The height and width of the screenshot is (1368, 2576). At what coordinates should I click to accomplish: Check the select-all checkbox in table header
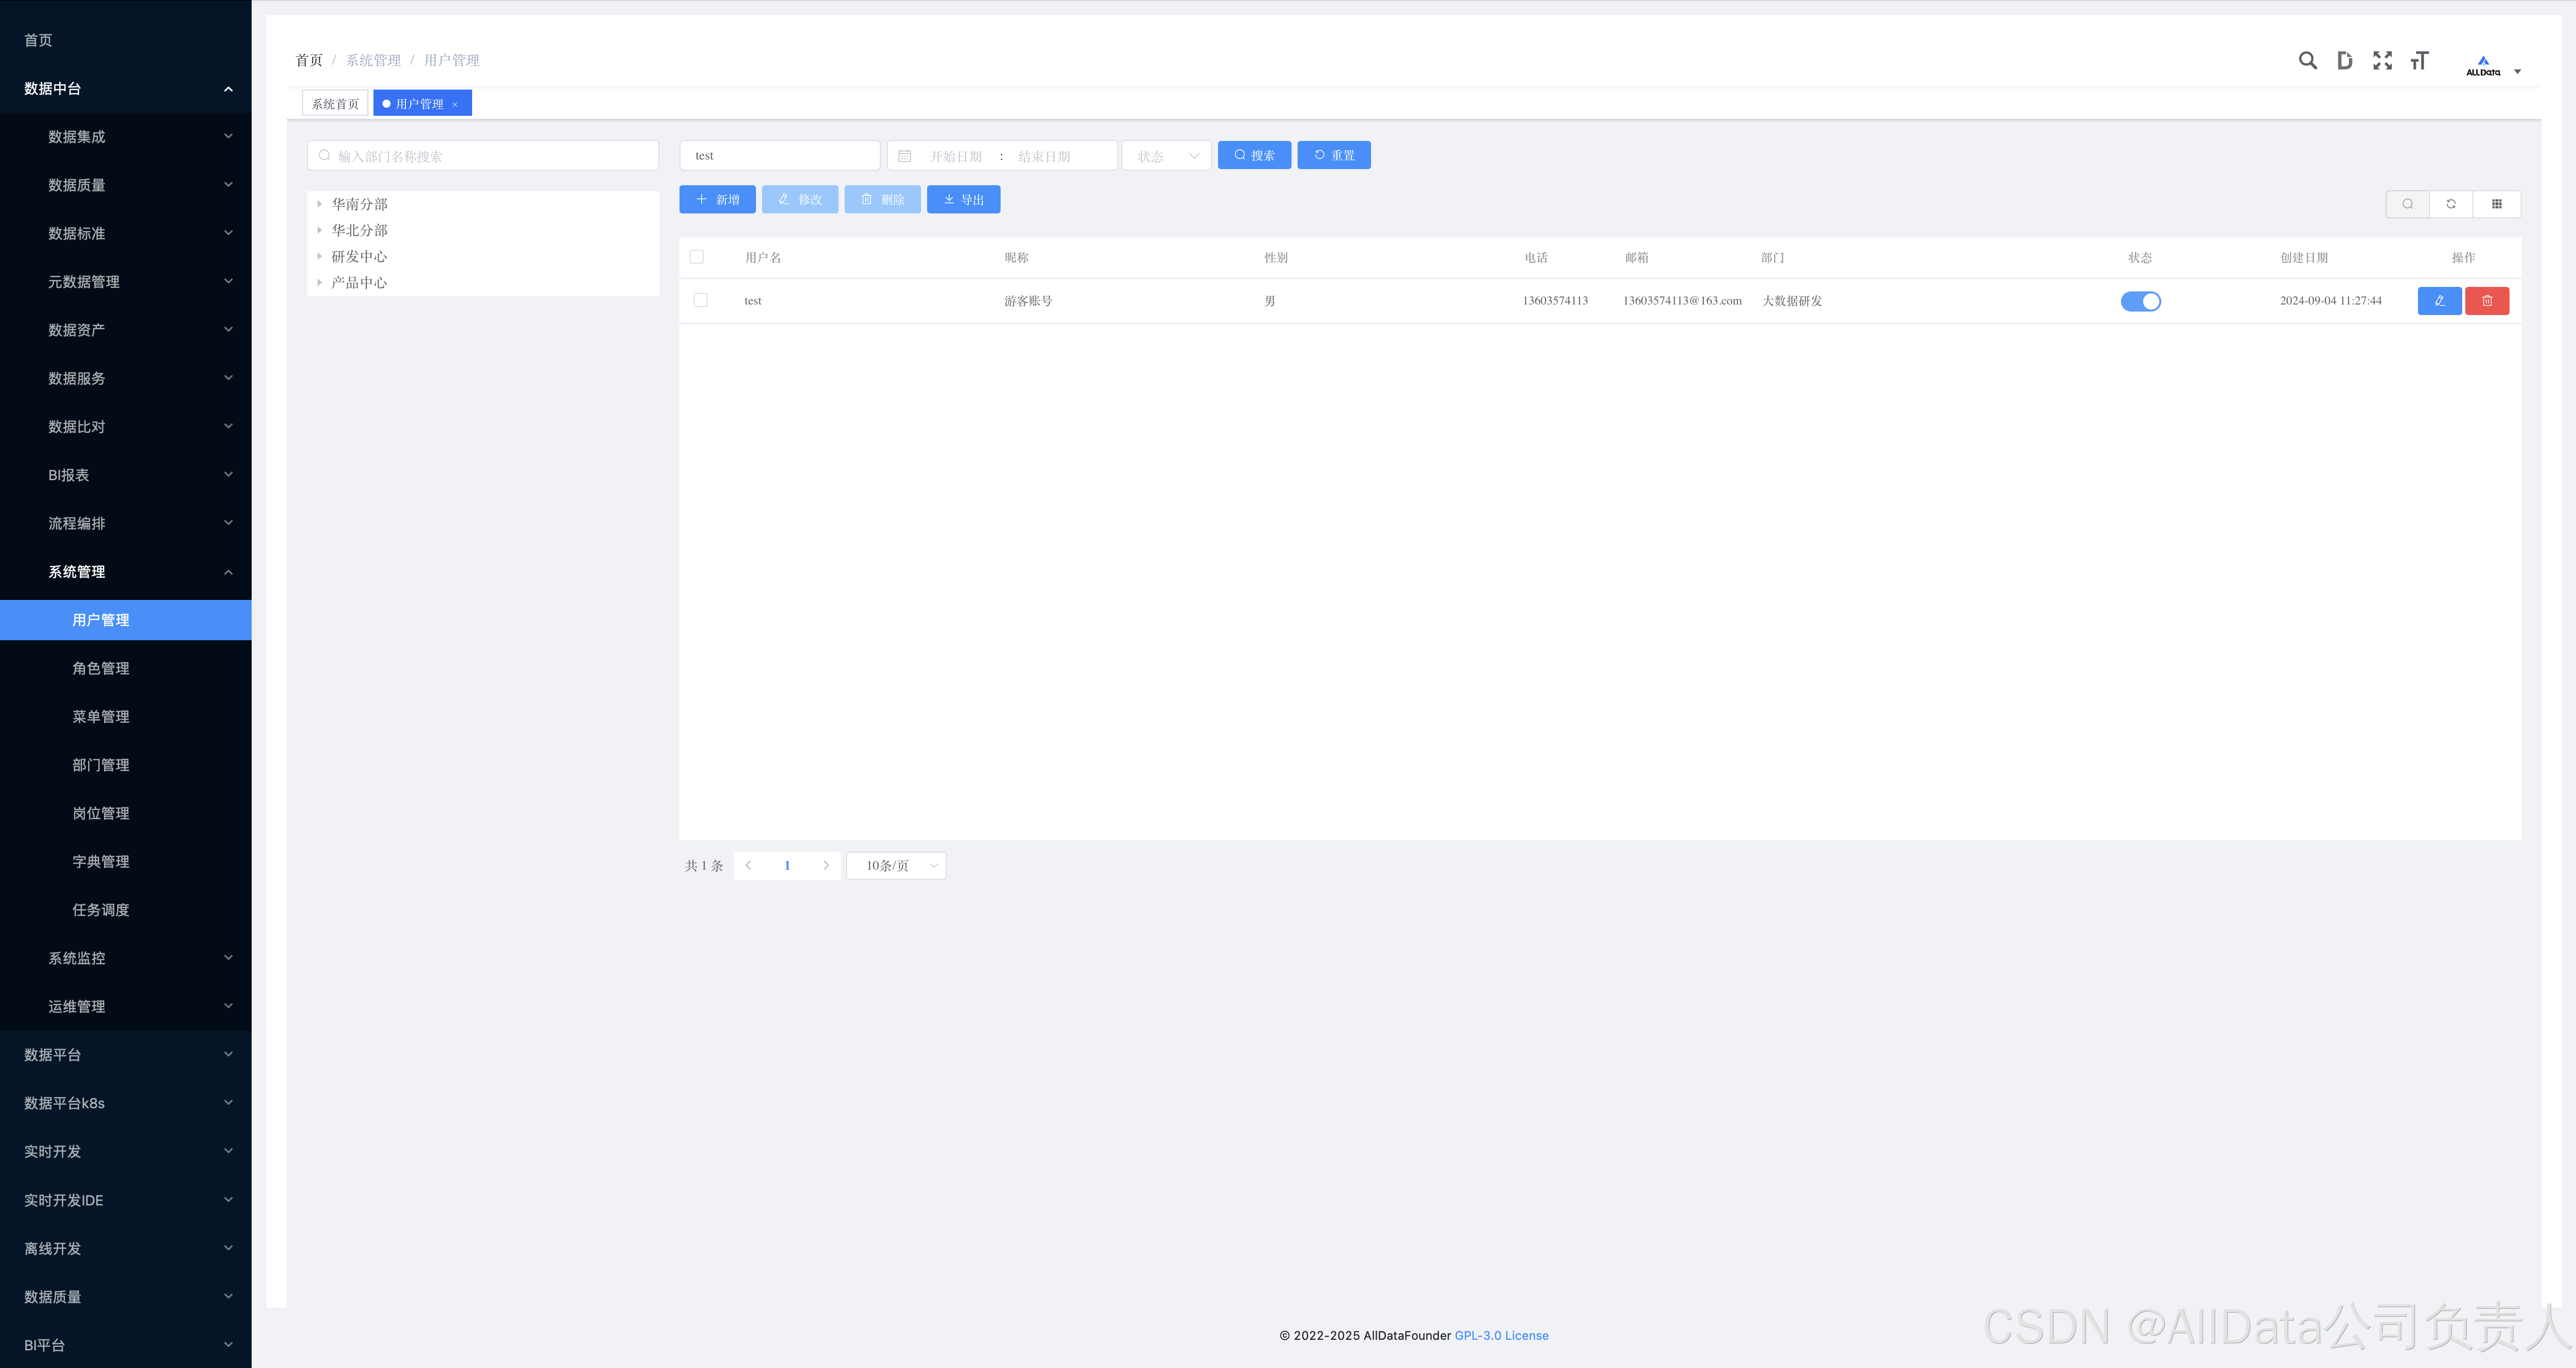697,257
